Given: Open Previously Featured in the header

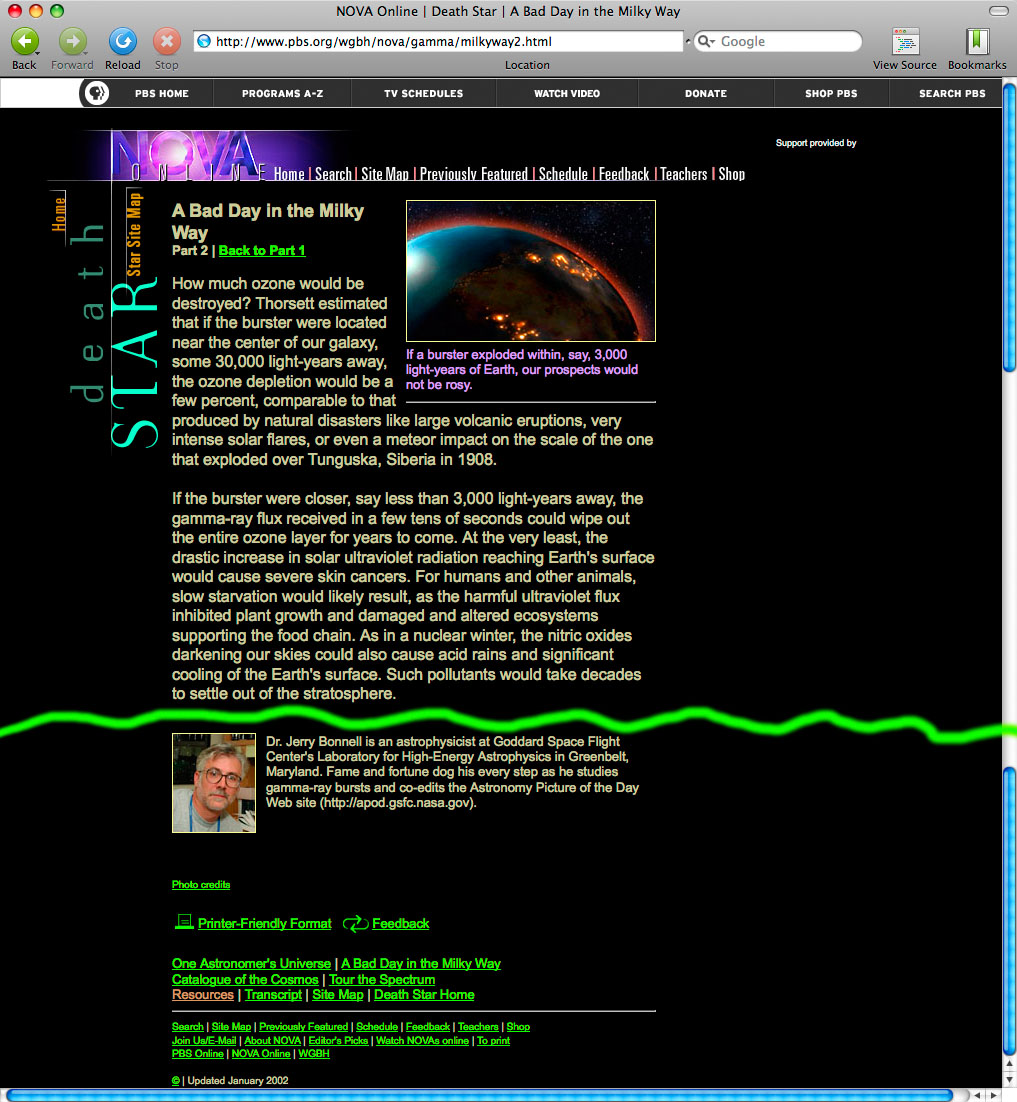Looking at the screenshot, I should [474, 174].
